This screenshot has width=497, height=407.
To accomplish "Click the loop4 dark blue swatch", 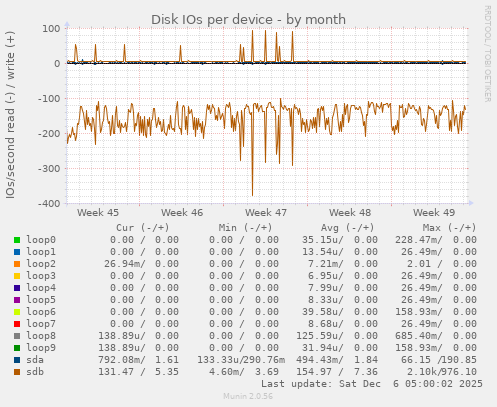I will 17,288.
